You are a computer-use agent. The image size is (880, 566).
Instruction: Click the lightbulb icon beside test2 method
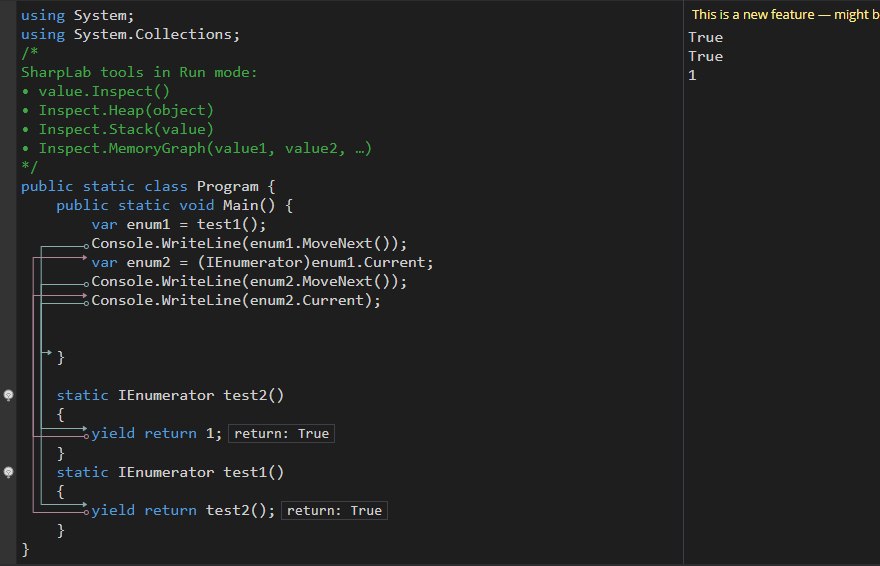click(9, 395)
